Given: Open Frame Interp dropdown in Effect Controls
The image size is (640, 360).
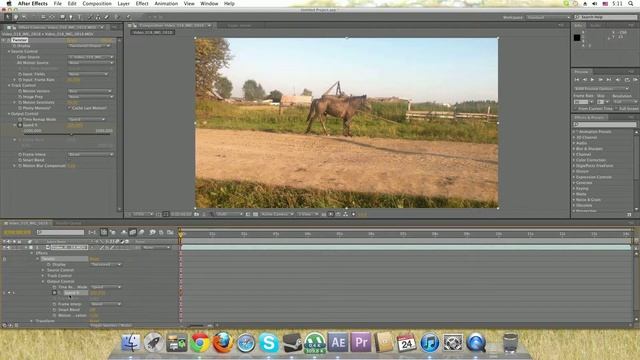Looking at the screenshot, I should pos(91,154).
